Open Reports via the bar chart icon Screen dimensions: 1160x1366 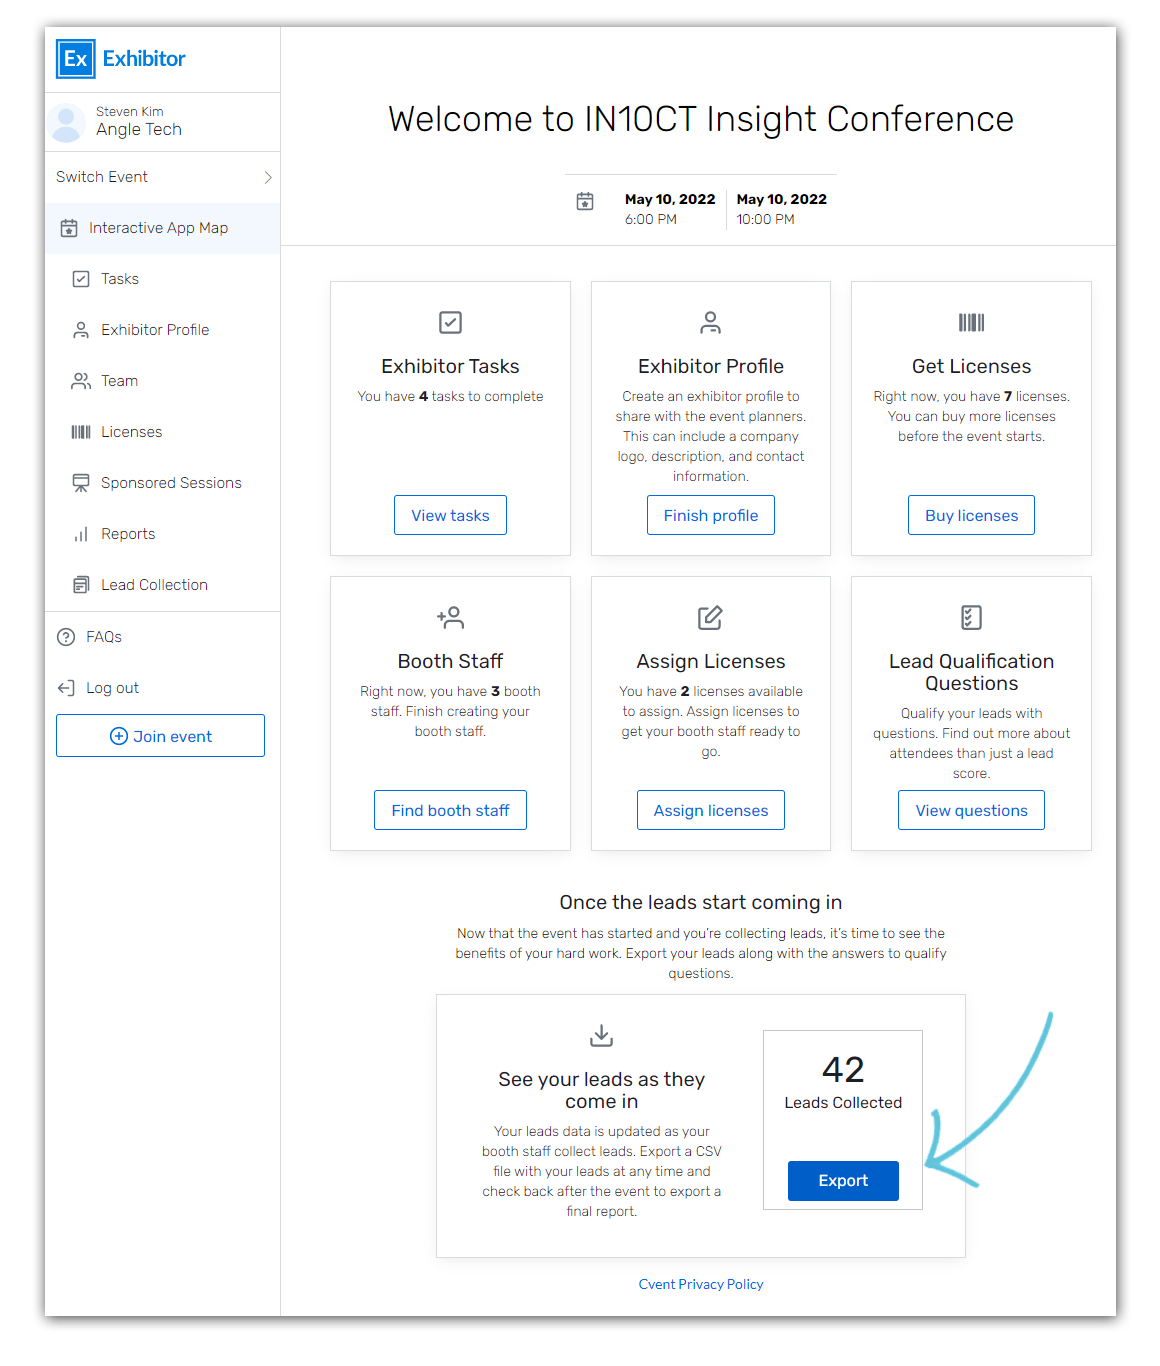[x=81, y=534]
